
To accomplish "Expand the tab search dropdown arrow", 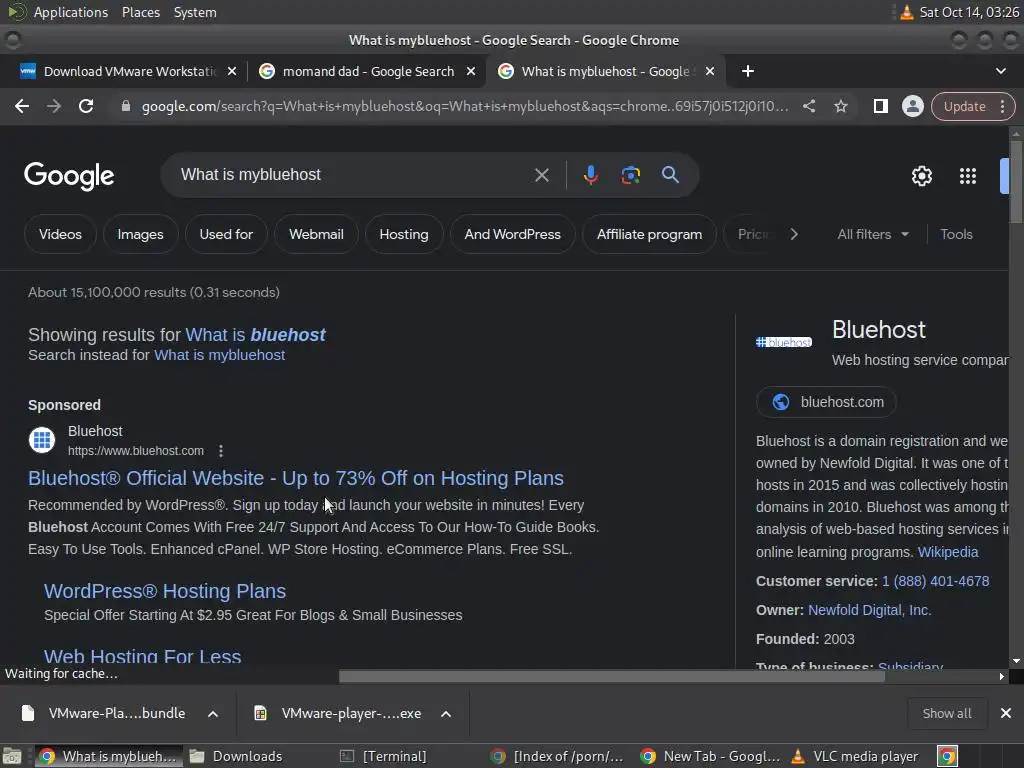I will pyautogui.click(x=1000, y=71).
